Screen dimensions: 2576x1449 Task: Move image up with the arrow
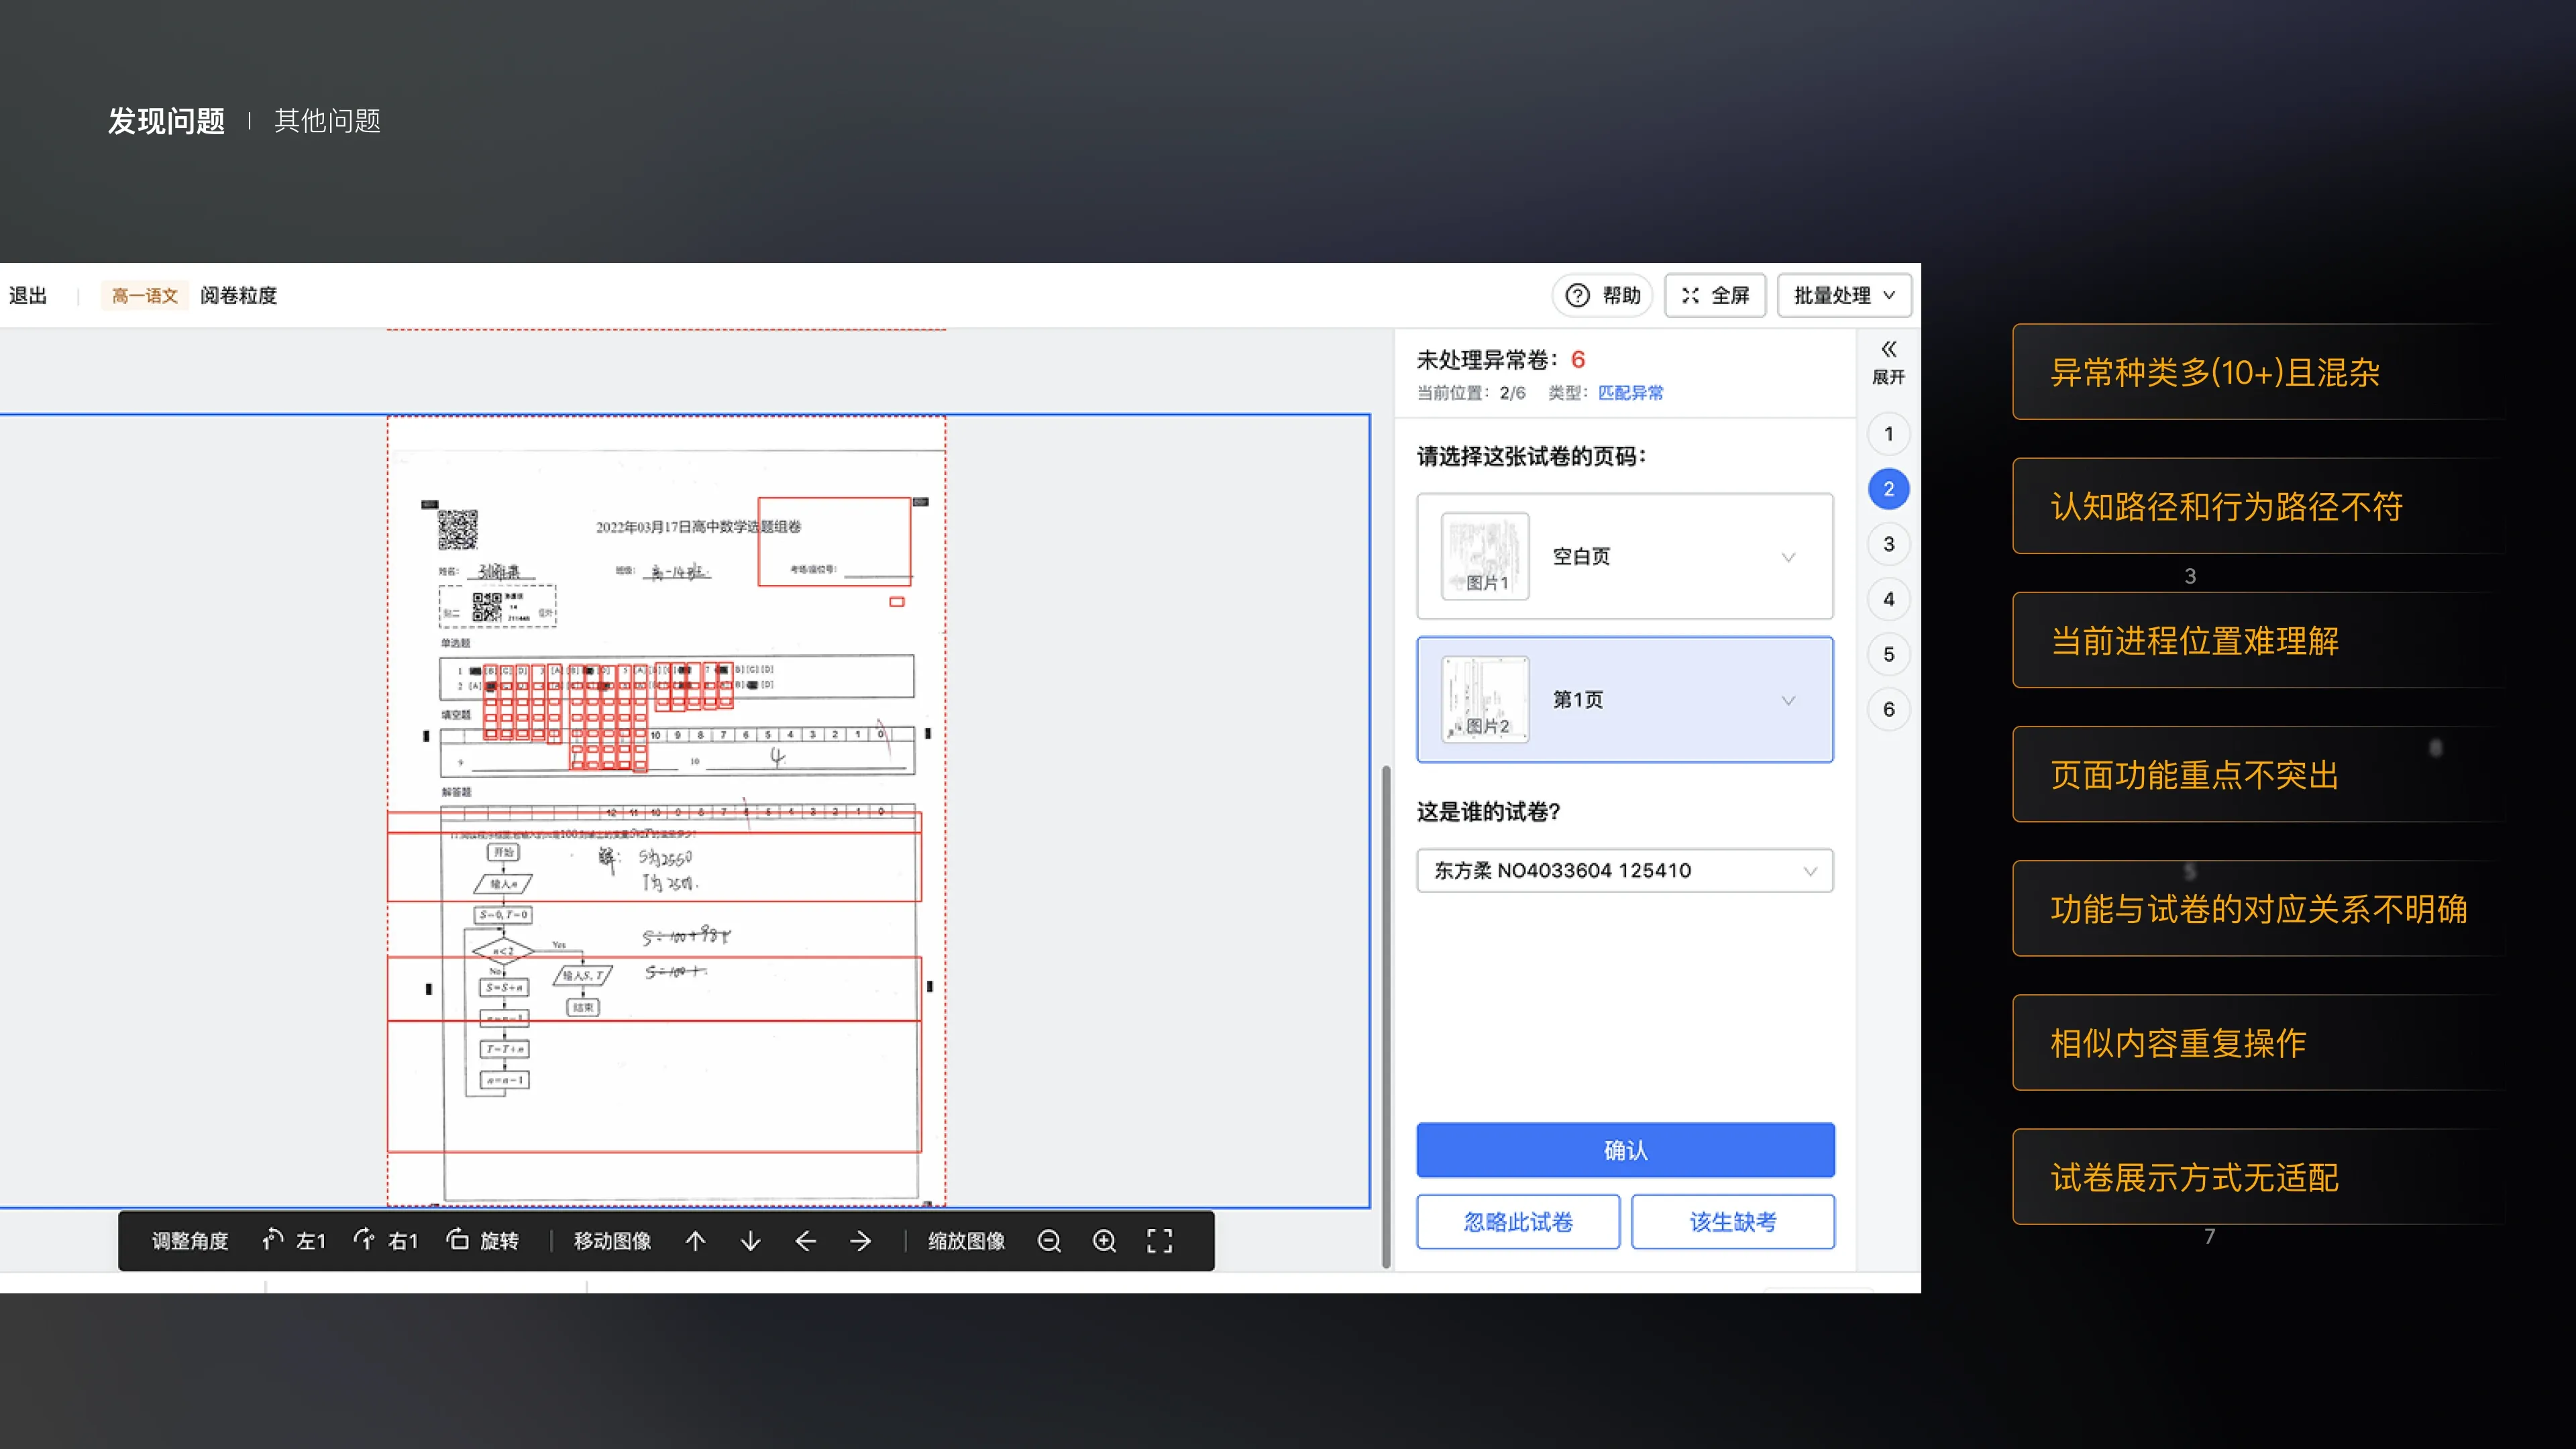(x=695, y=1241)
